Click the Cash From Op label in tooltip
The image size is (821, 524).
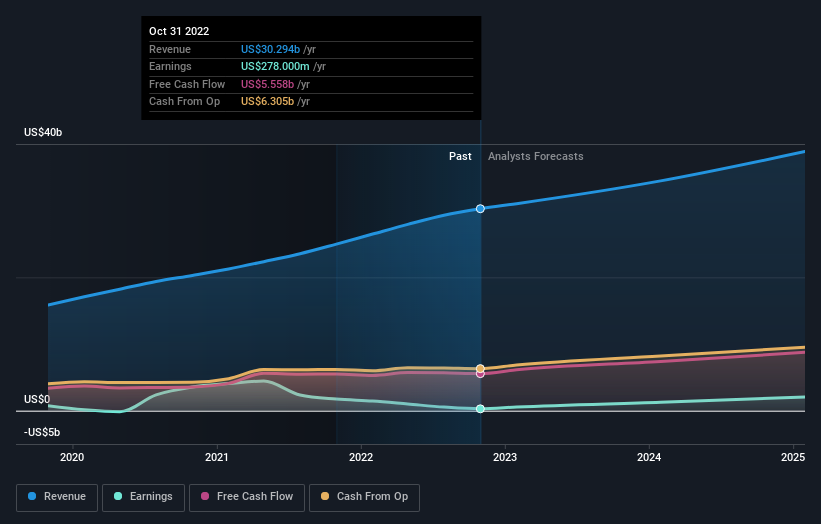(184, 102)
